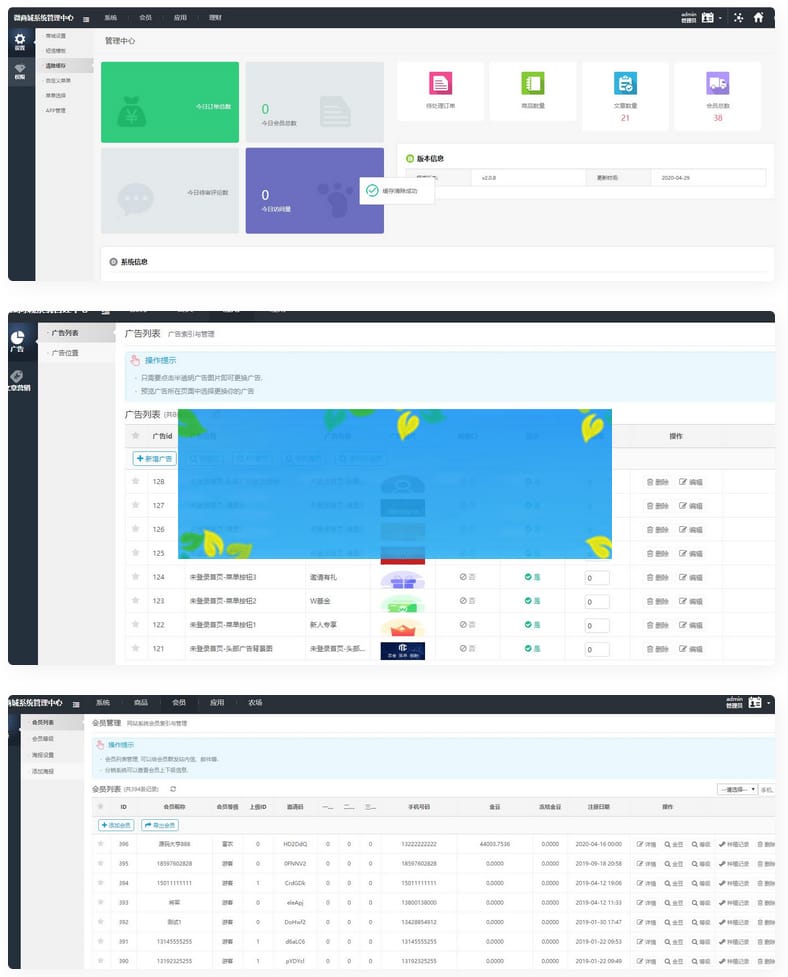Select the 设置 gear icon in sidebar
The image size is (788, 977).
[x=20, y=40]
